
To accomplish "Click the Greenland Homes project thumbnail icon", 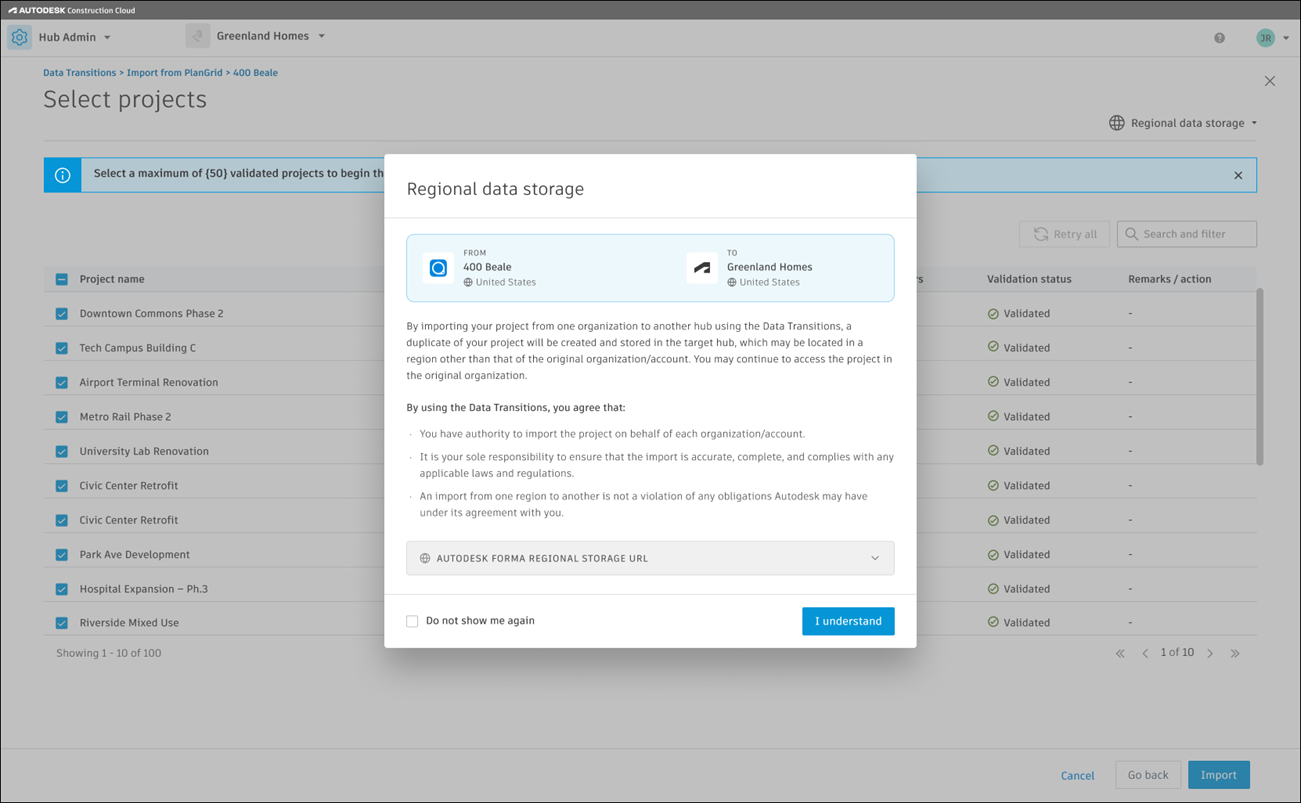I will (197, 37).
